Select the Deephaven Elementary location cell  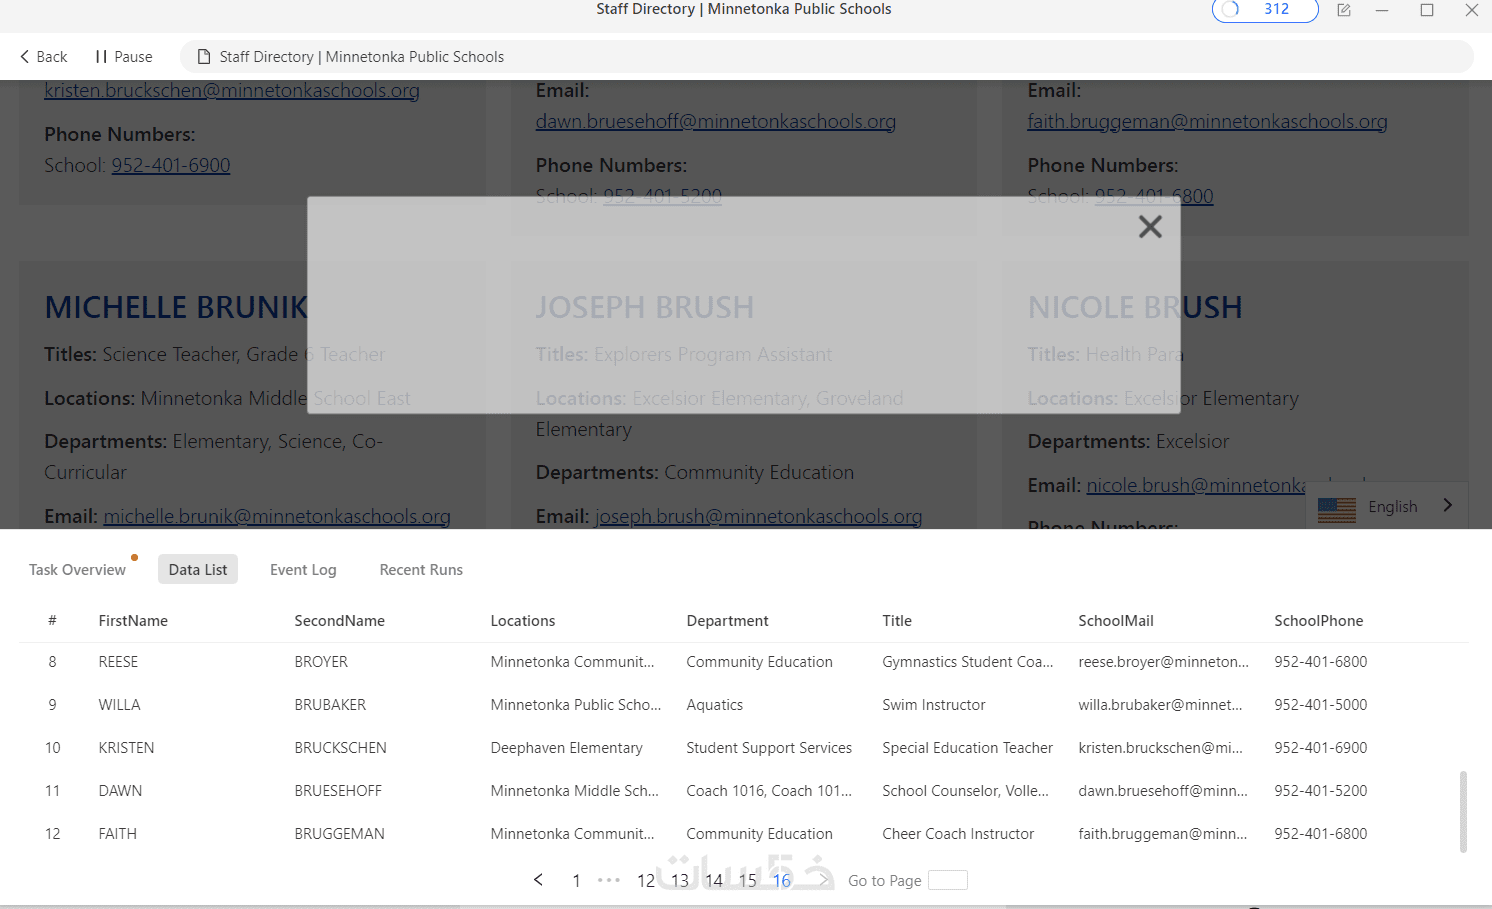click(567, 748)
